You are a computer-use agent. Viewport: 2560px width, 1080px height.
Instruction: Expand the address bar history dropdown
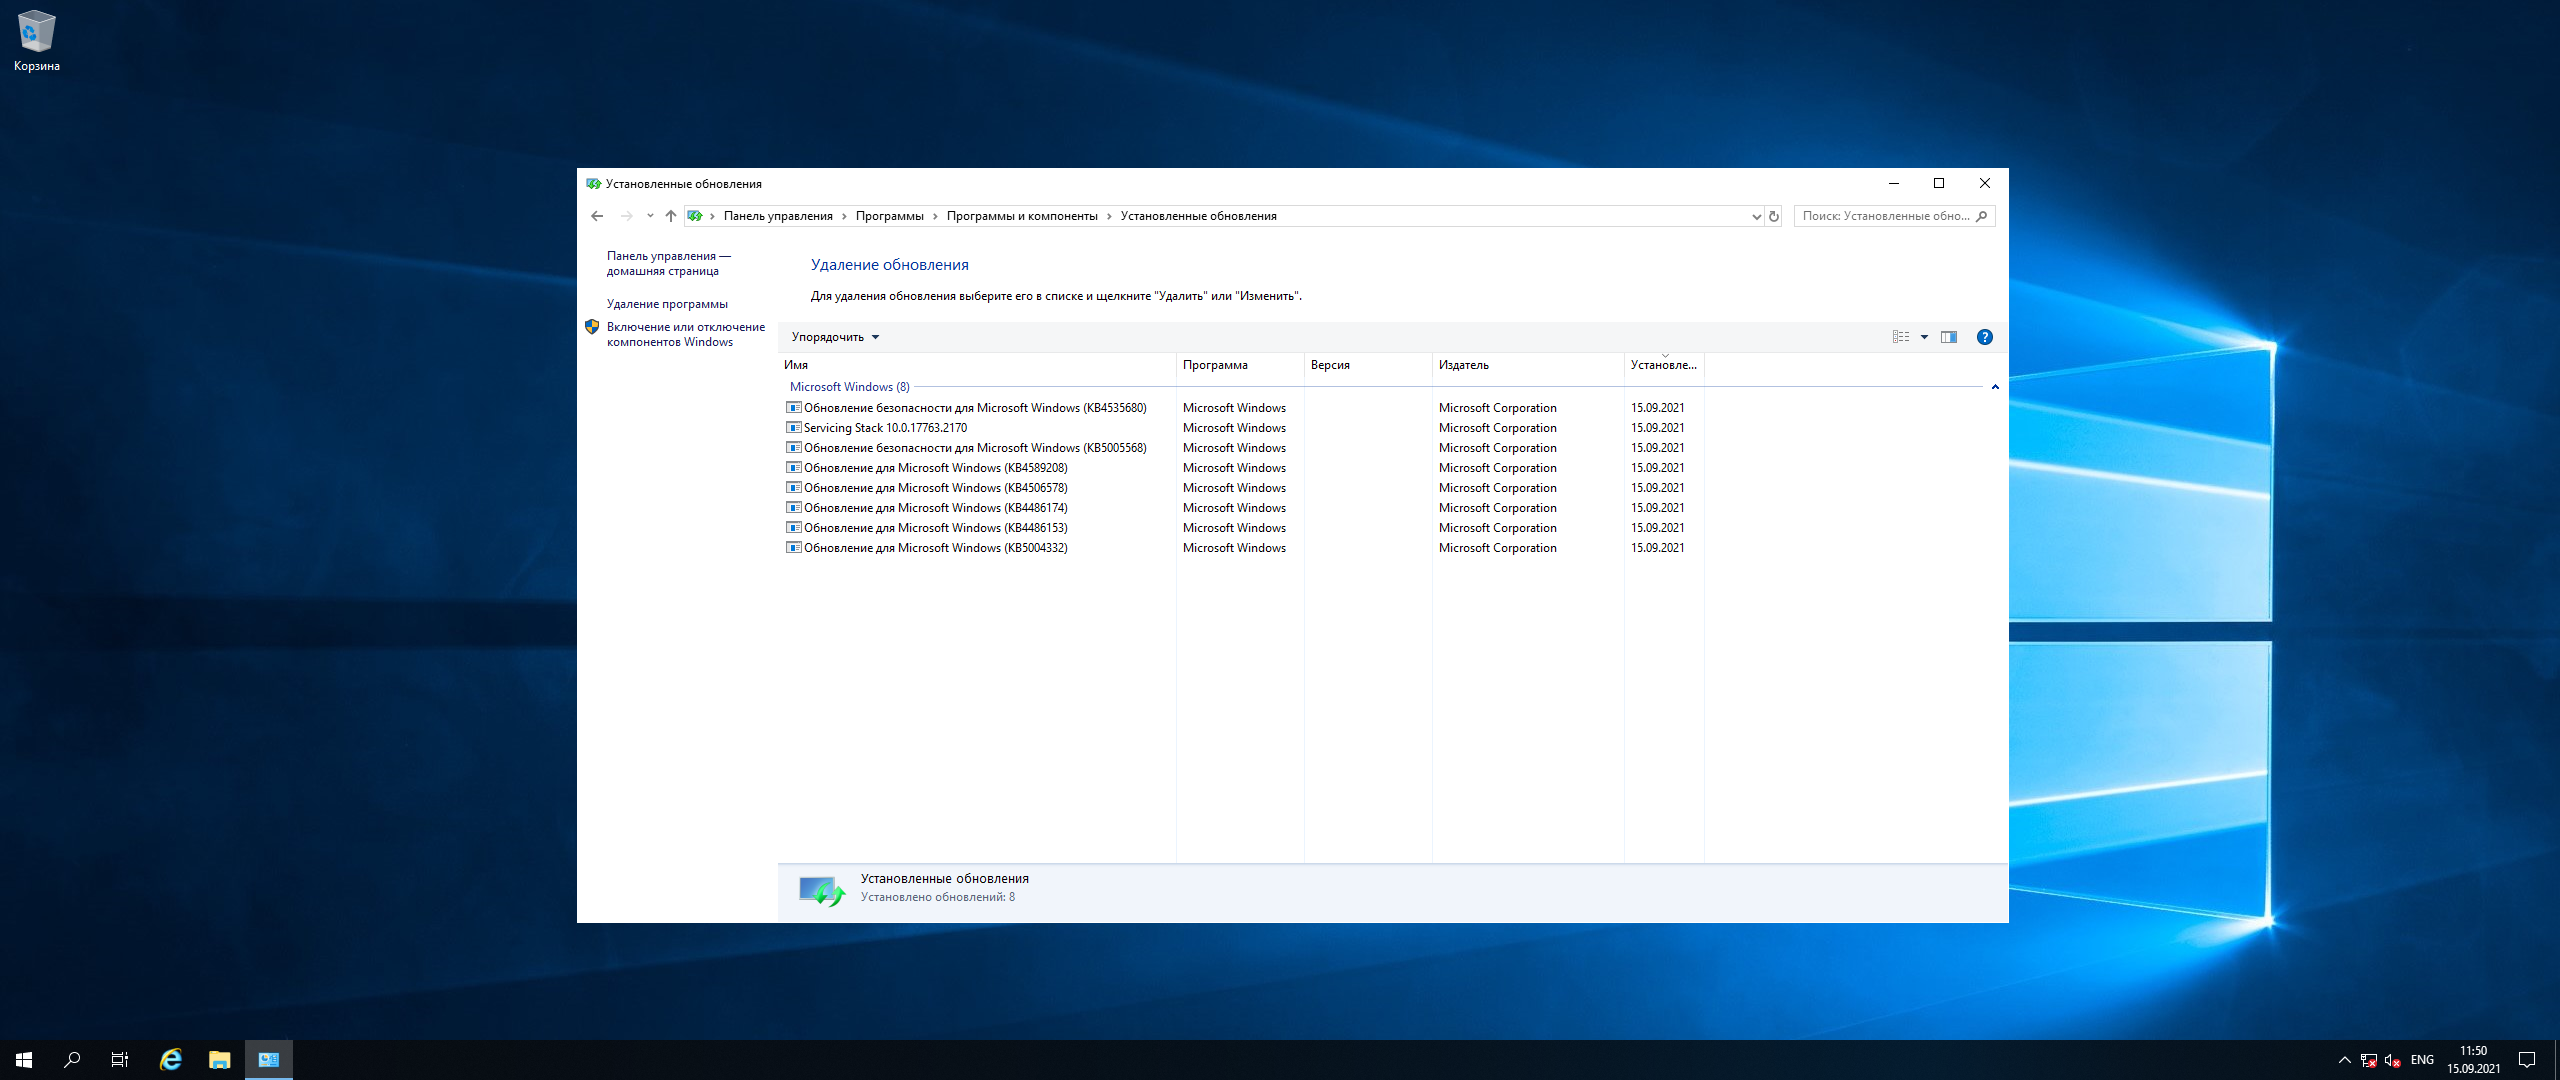point(1756,216)
